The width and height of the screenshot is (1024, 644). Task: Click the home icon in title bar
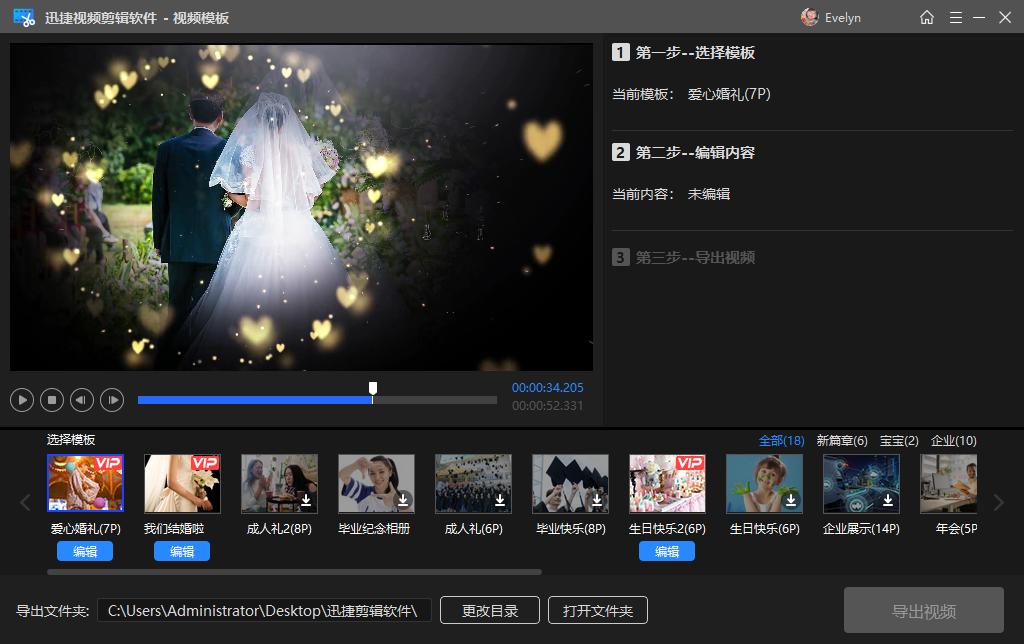tap(926, 17)
